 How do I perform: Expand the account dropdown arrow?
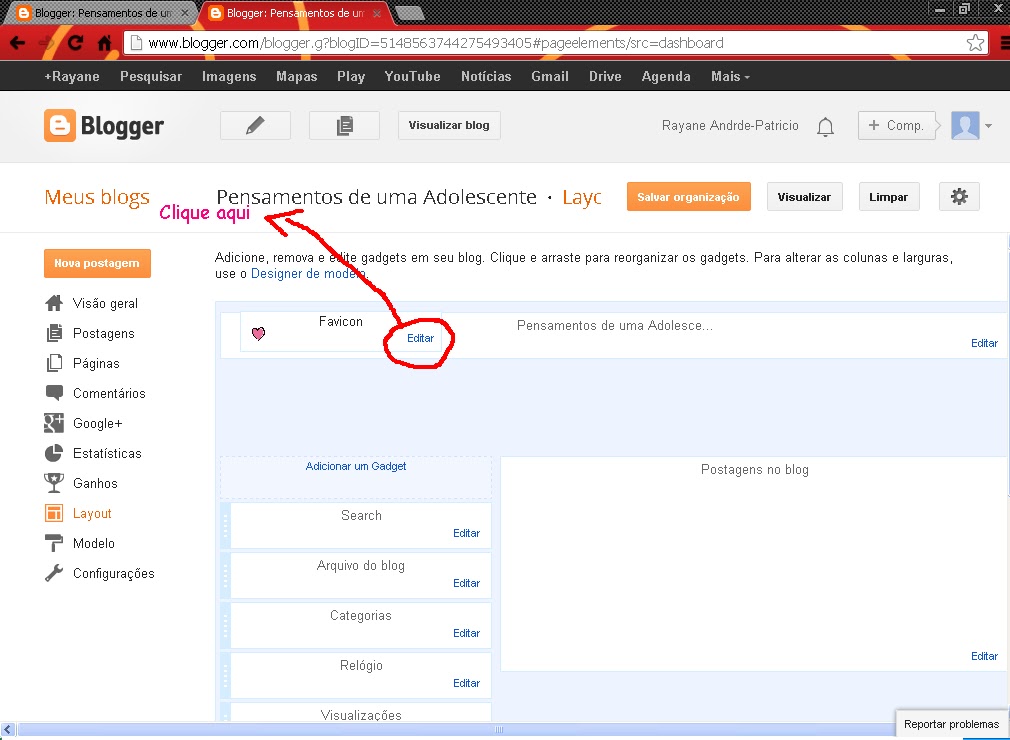coord(989,126)
